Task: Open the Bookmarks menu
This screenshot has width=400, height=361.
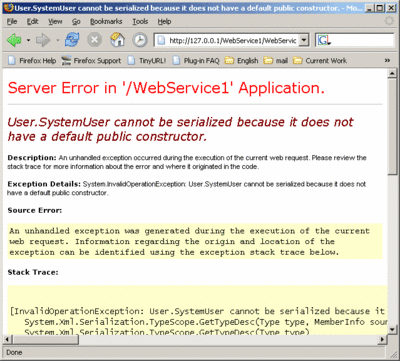Action: (106, 22)
